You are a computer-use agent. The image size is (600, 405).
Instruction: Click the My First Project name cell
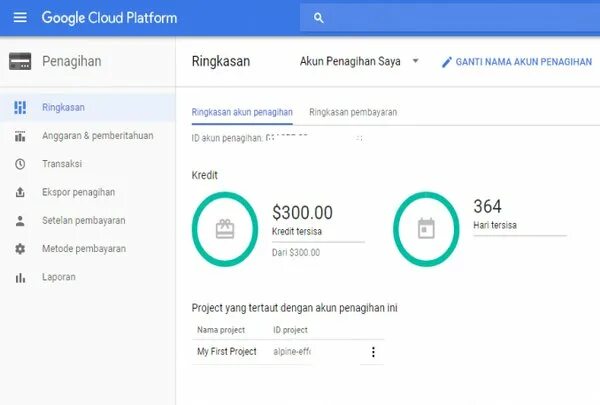[227, 351]
